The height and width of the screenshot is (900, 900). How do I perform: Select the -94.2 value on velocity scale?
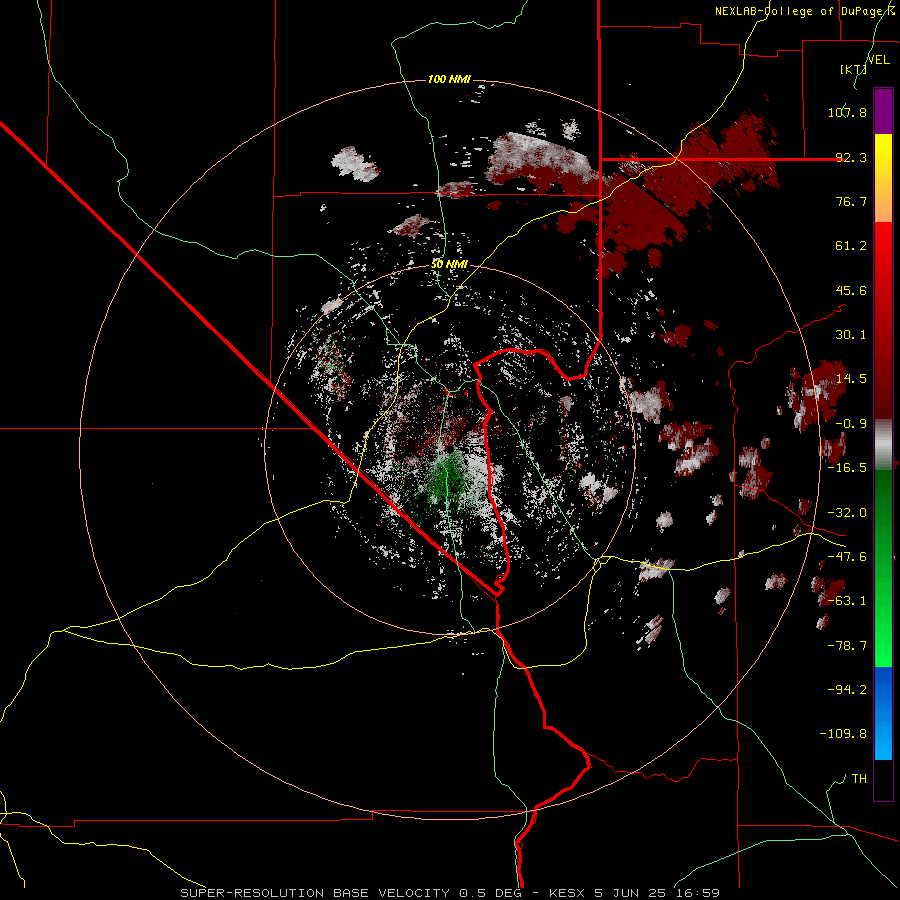[x=847, y=689]
